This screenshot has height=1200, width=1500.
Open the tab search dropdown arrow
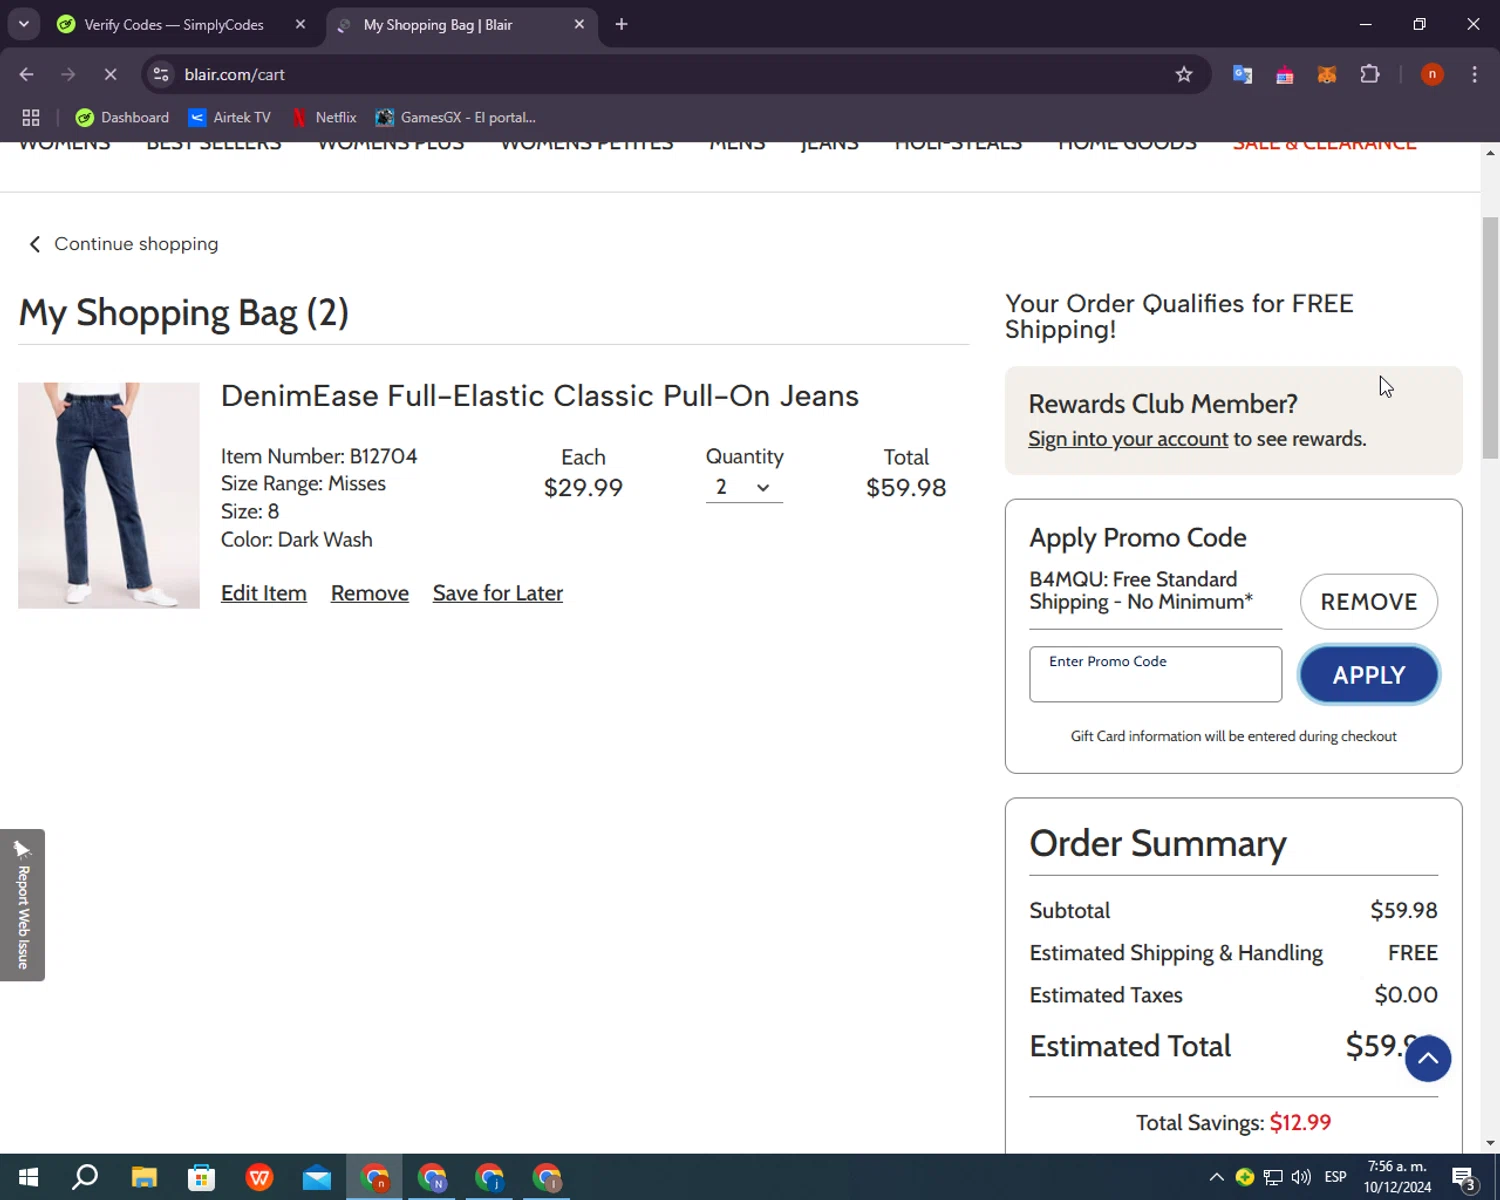[x=23, y=24]
